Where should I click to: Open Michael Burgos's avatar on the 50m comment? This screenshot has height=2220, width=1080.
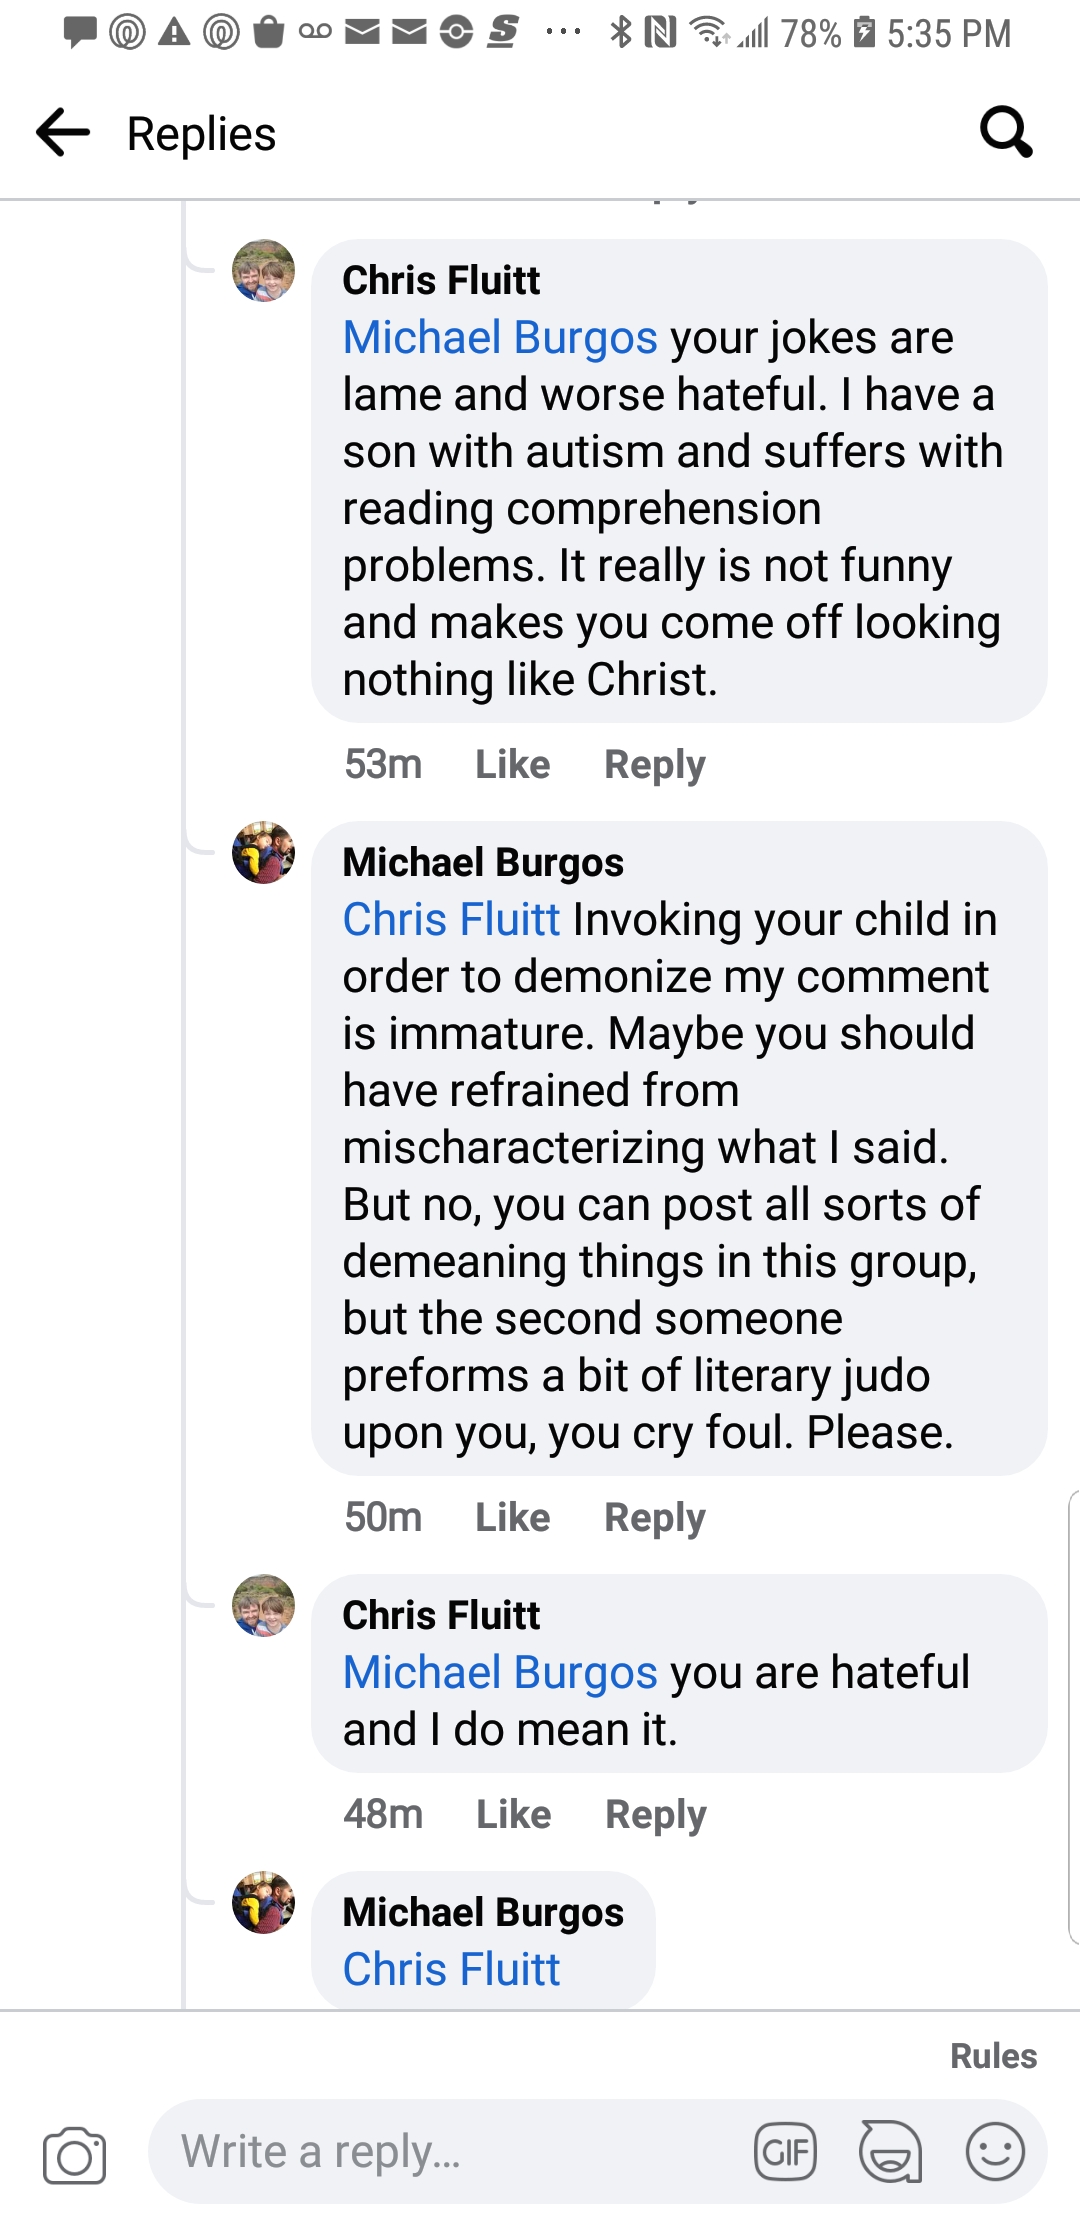click(264, 853)
